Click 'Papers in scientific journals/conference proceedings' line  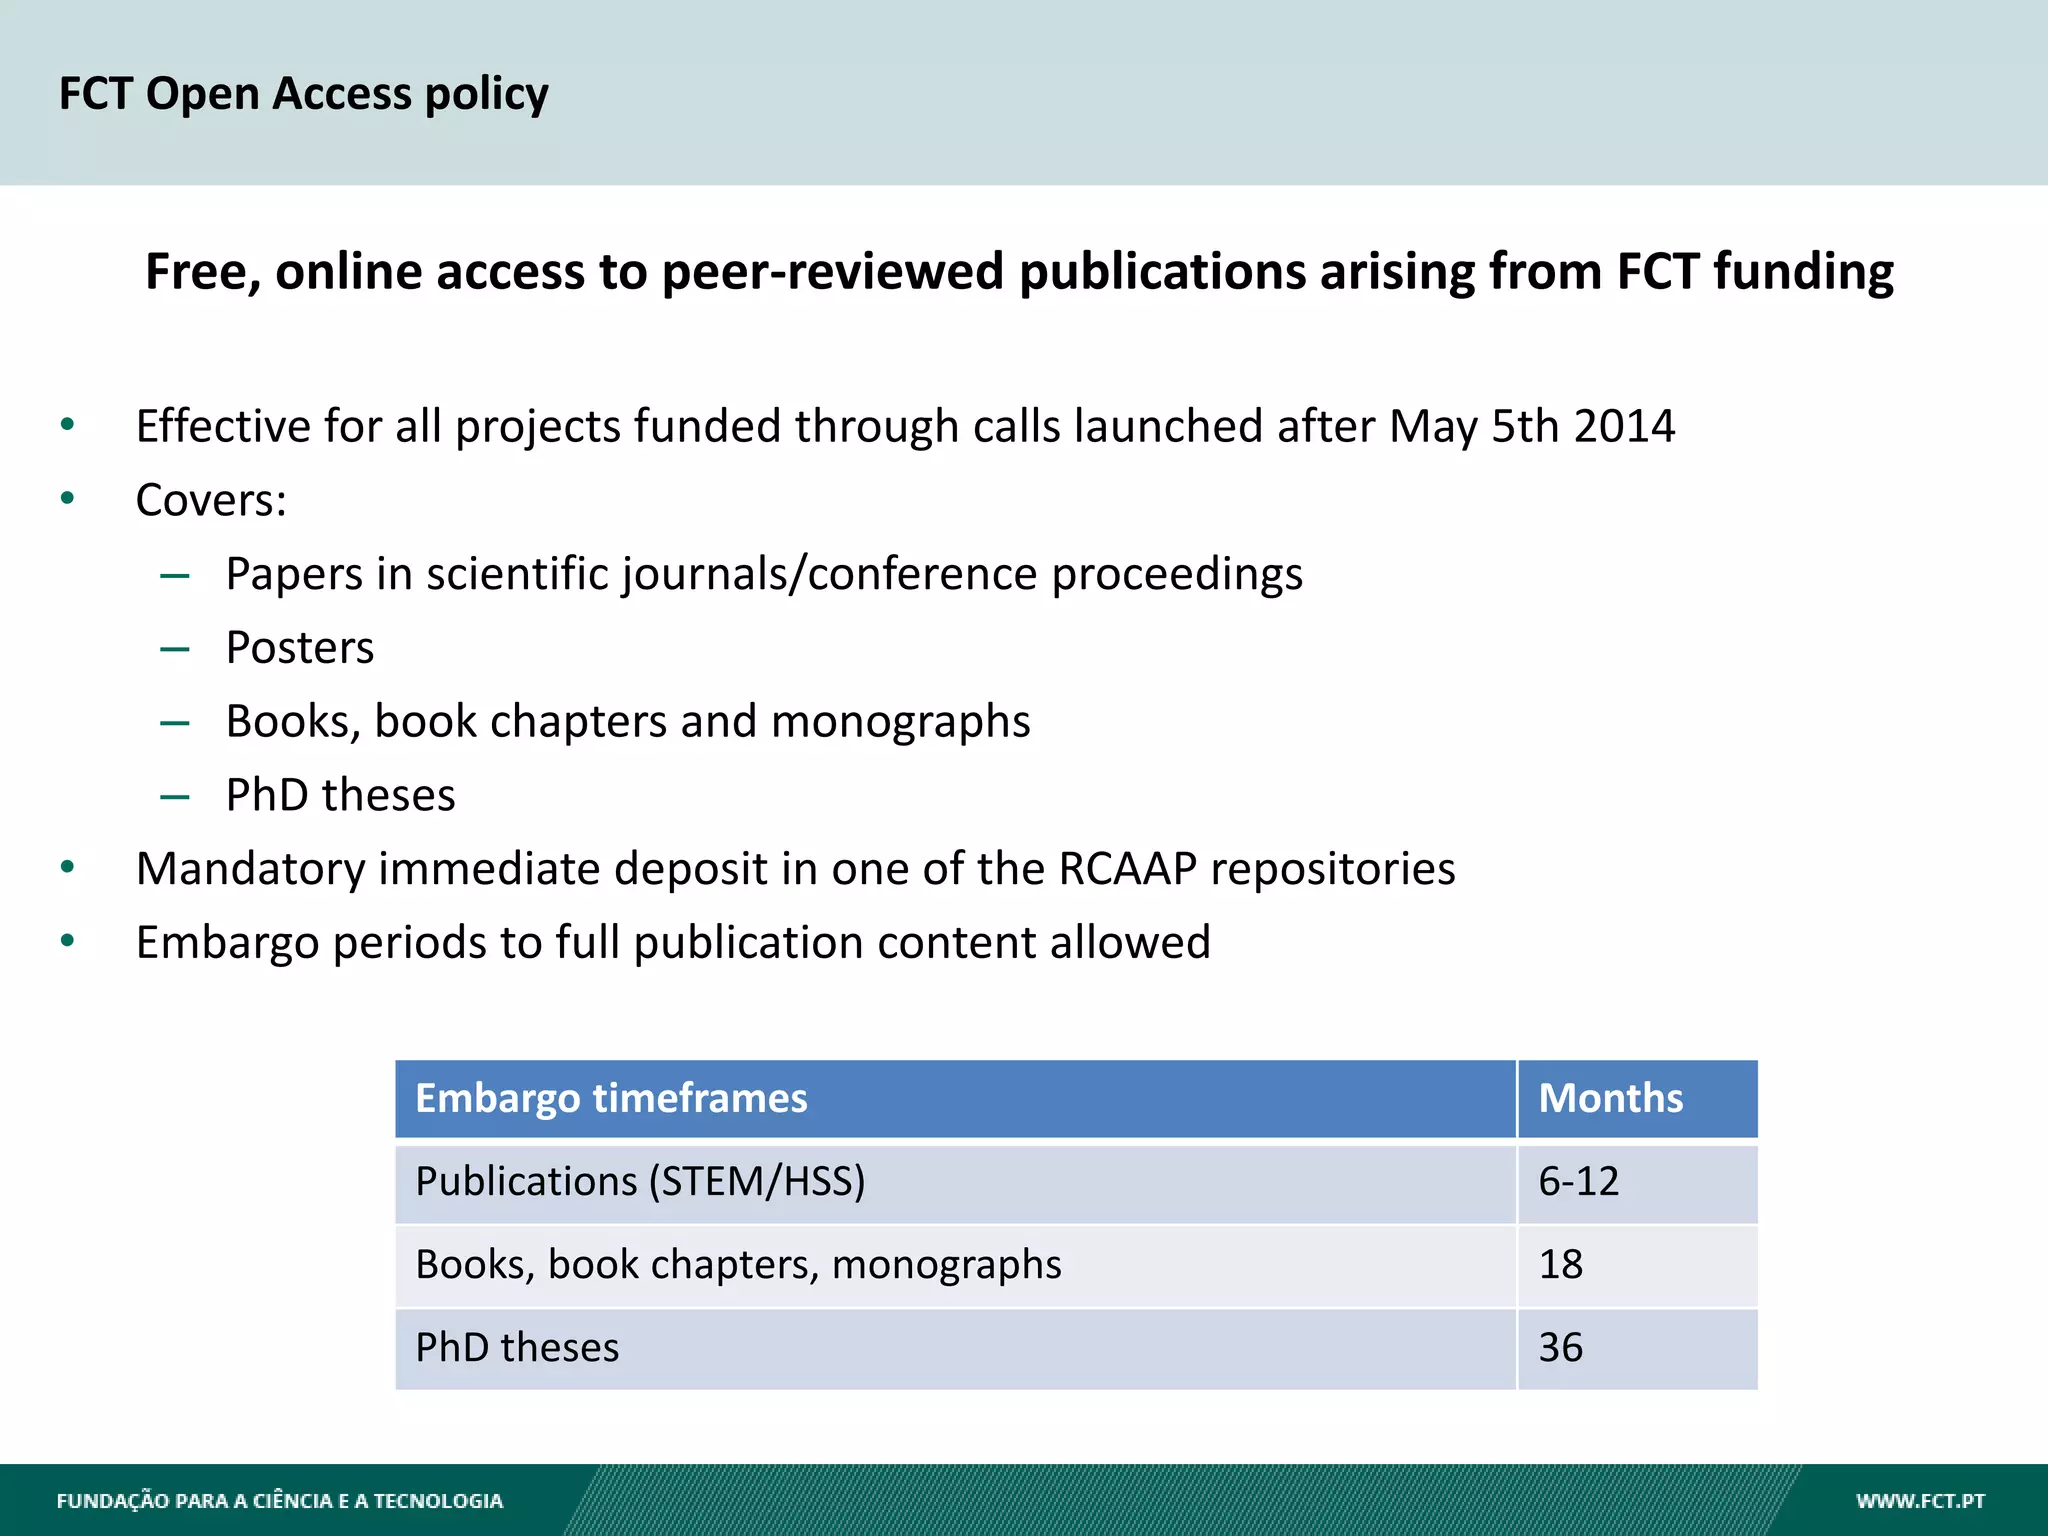coord(764,575)
